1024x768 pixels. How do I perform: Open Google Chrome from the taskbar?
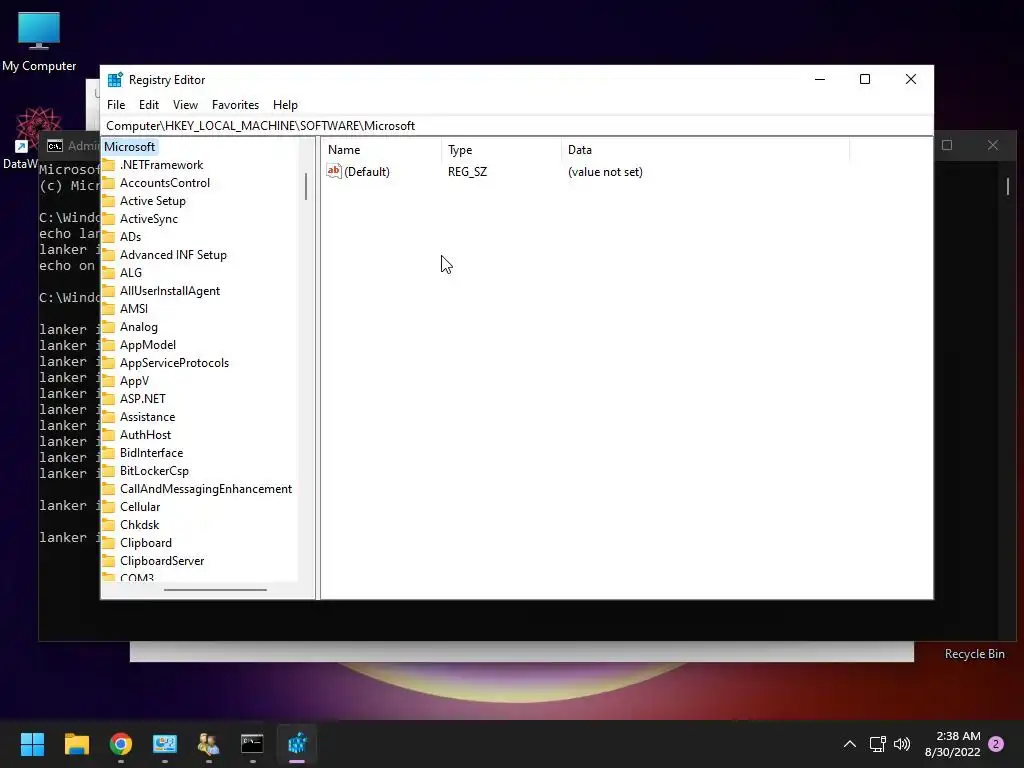pos(121,744)
